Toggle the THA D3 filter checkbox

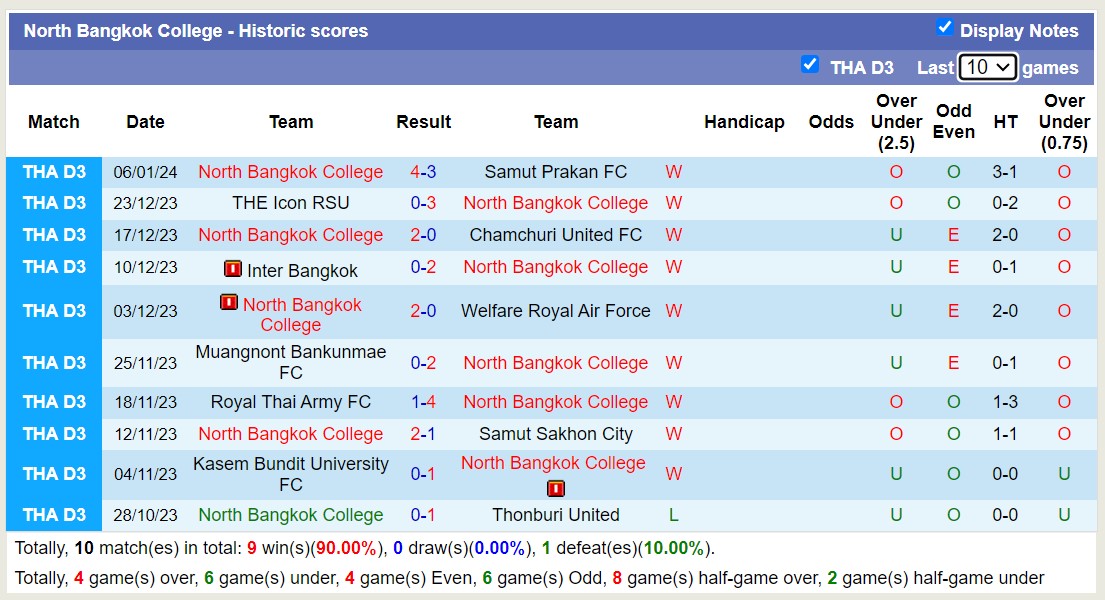(810, 66)
